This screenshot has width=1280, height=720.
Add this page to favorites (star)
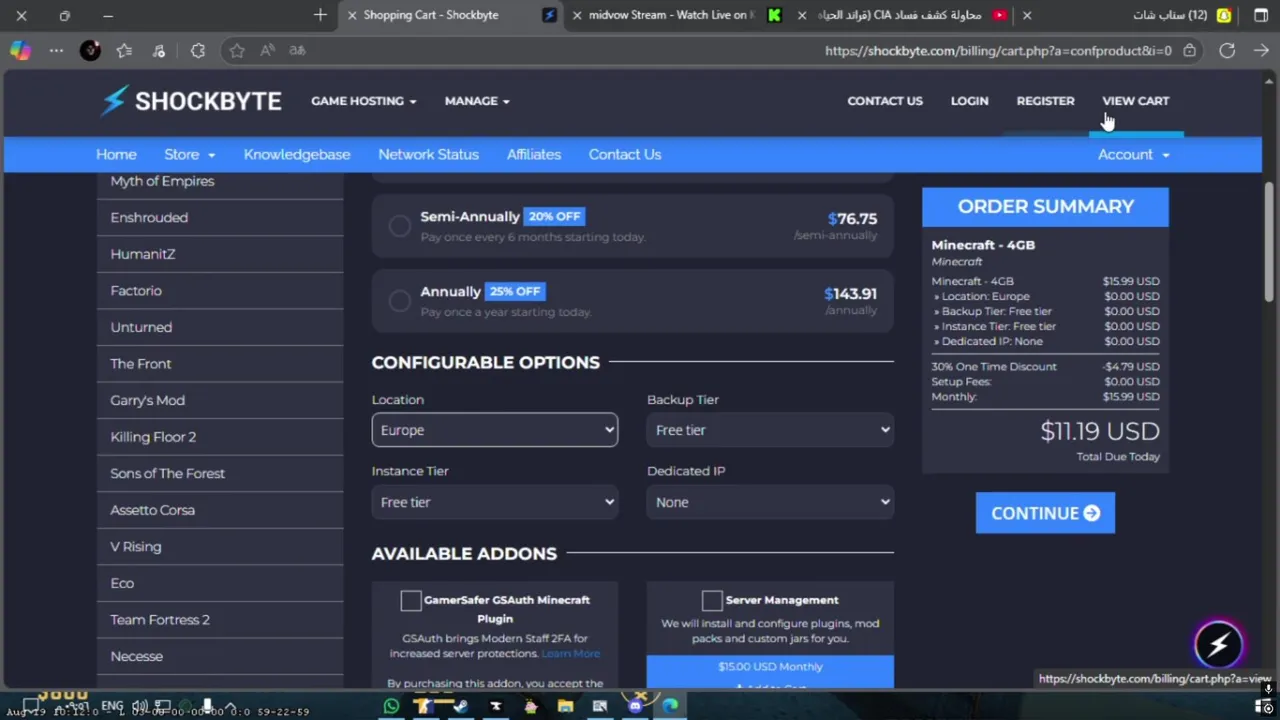coord(237,50)
